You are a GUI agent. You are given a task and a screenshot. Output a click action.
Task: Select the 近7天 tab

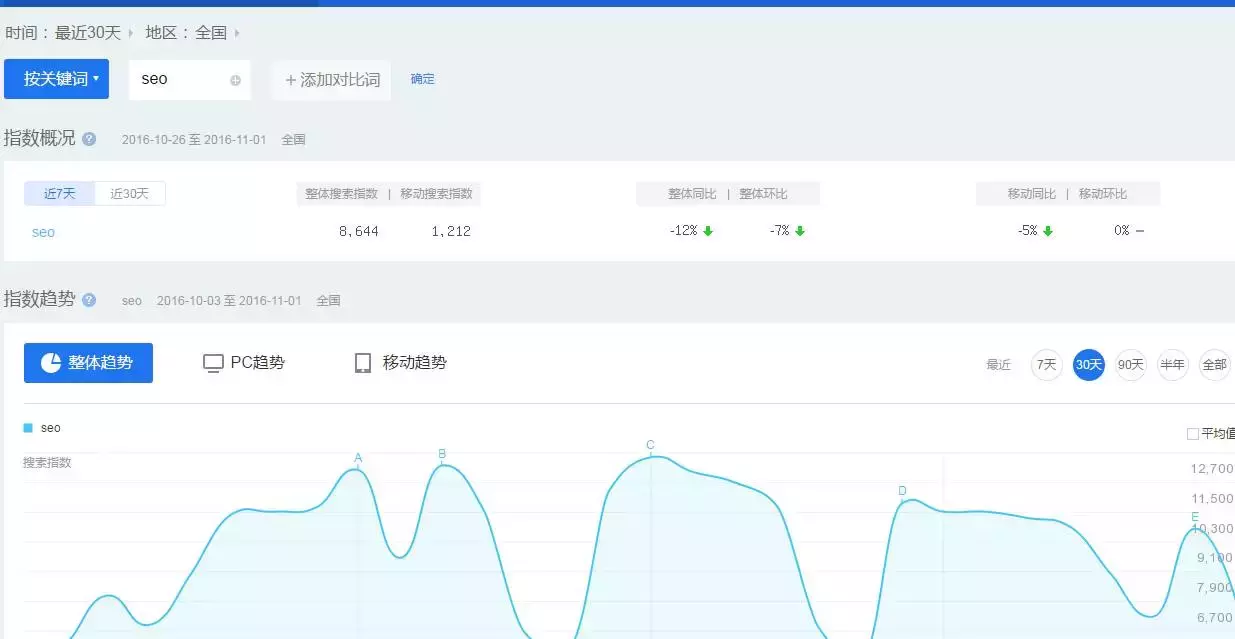(x=60, y=194)
